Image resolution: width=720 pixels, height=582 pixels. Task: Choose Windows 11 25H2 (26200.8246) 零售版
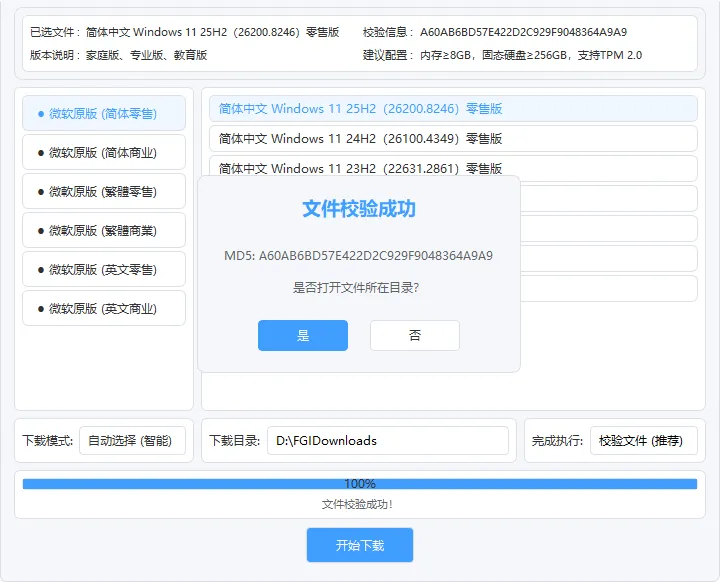pos(453,109)
